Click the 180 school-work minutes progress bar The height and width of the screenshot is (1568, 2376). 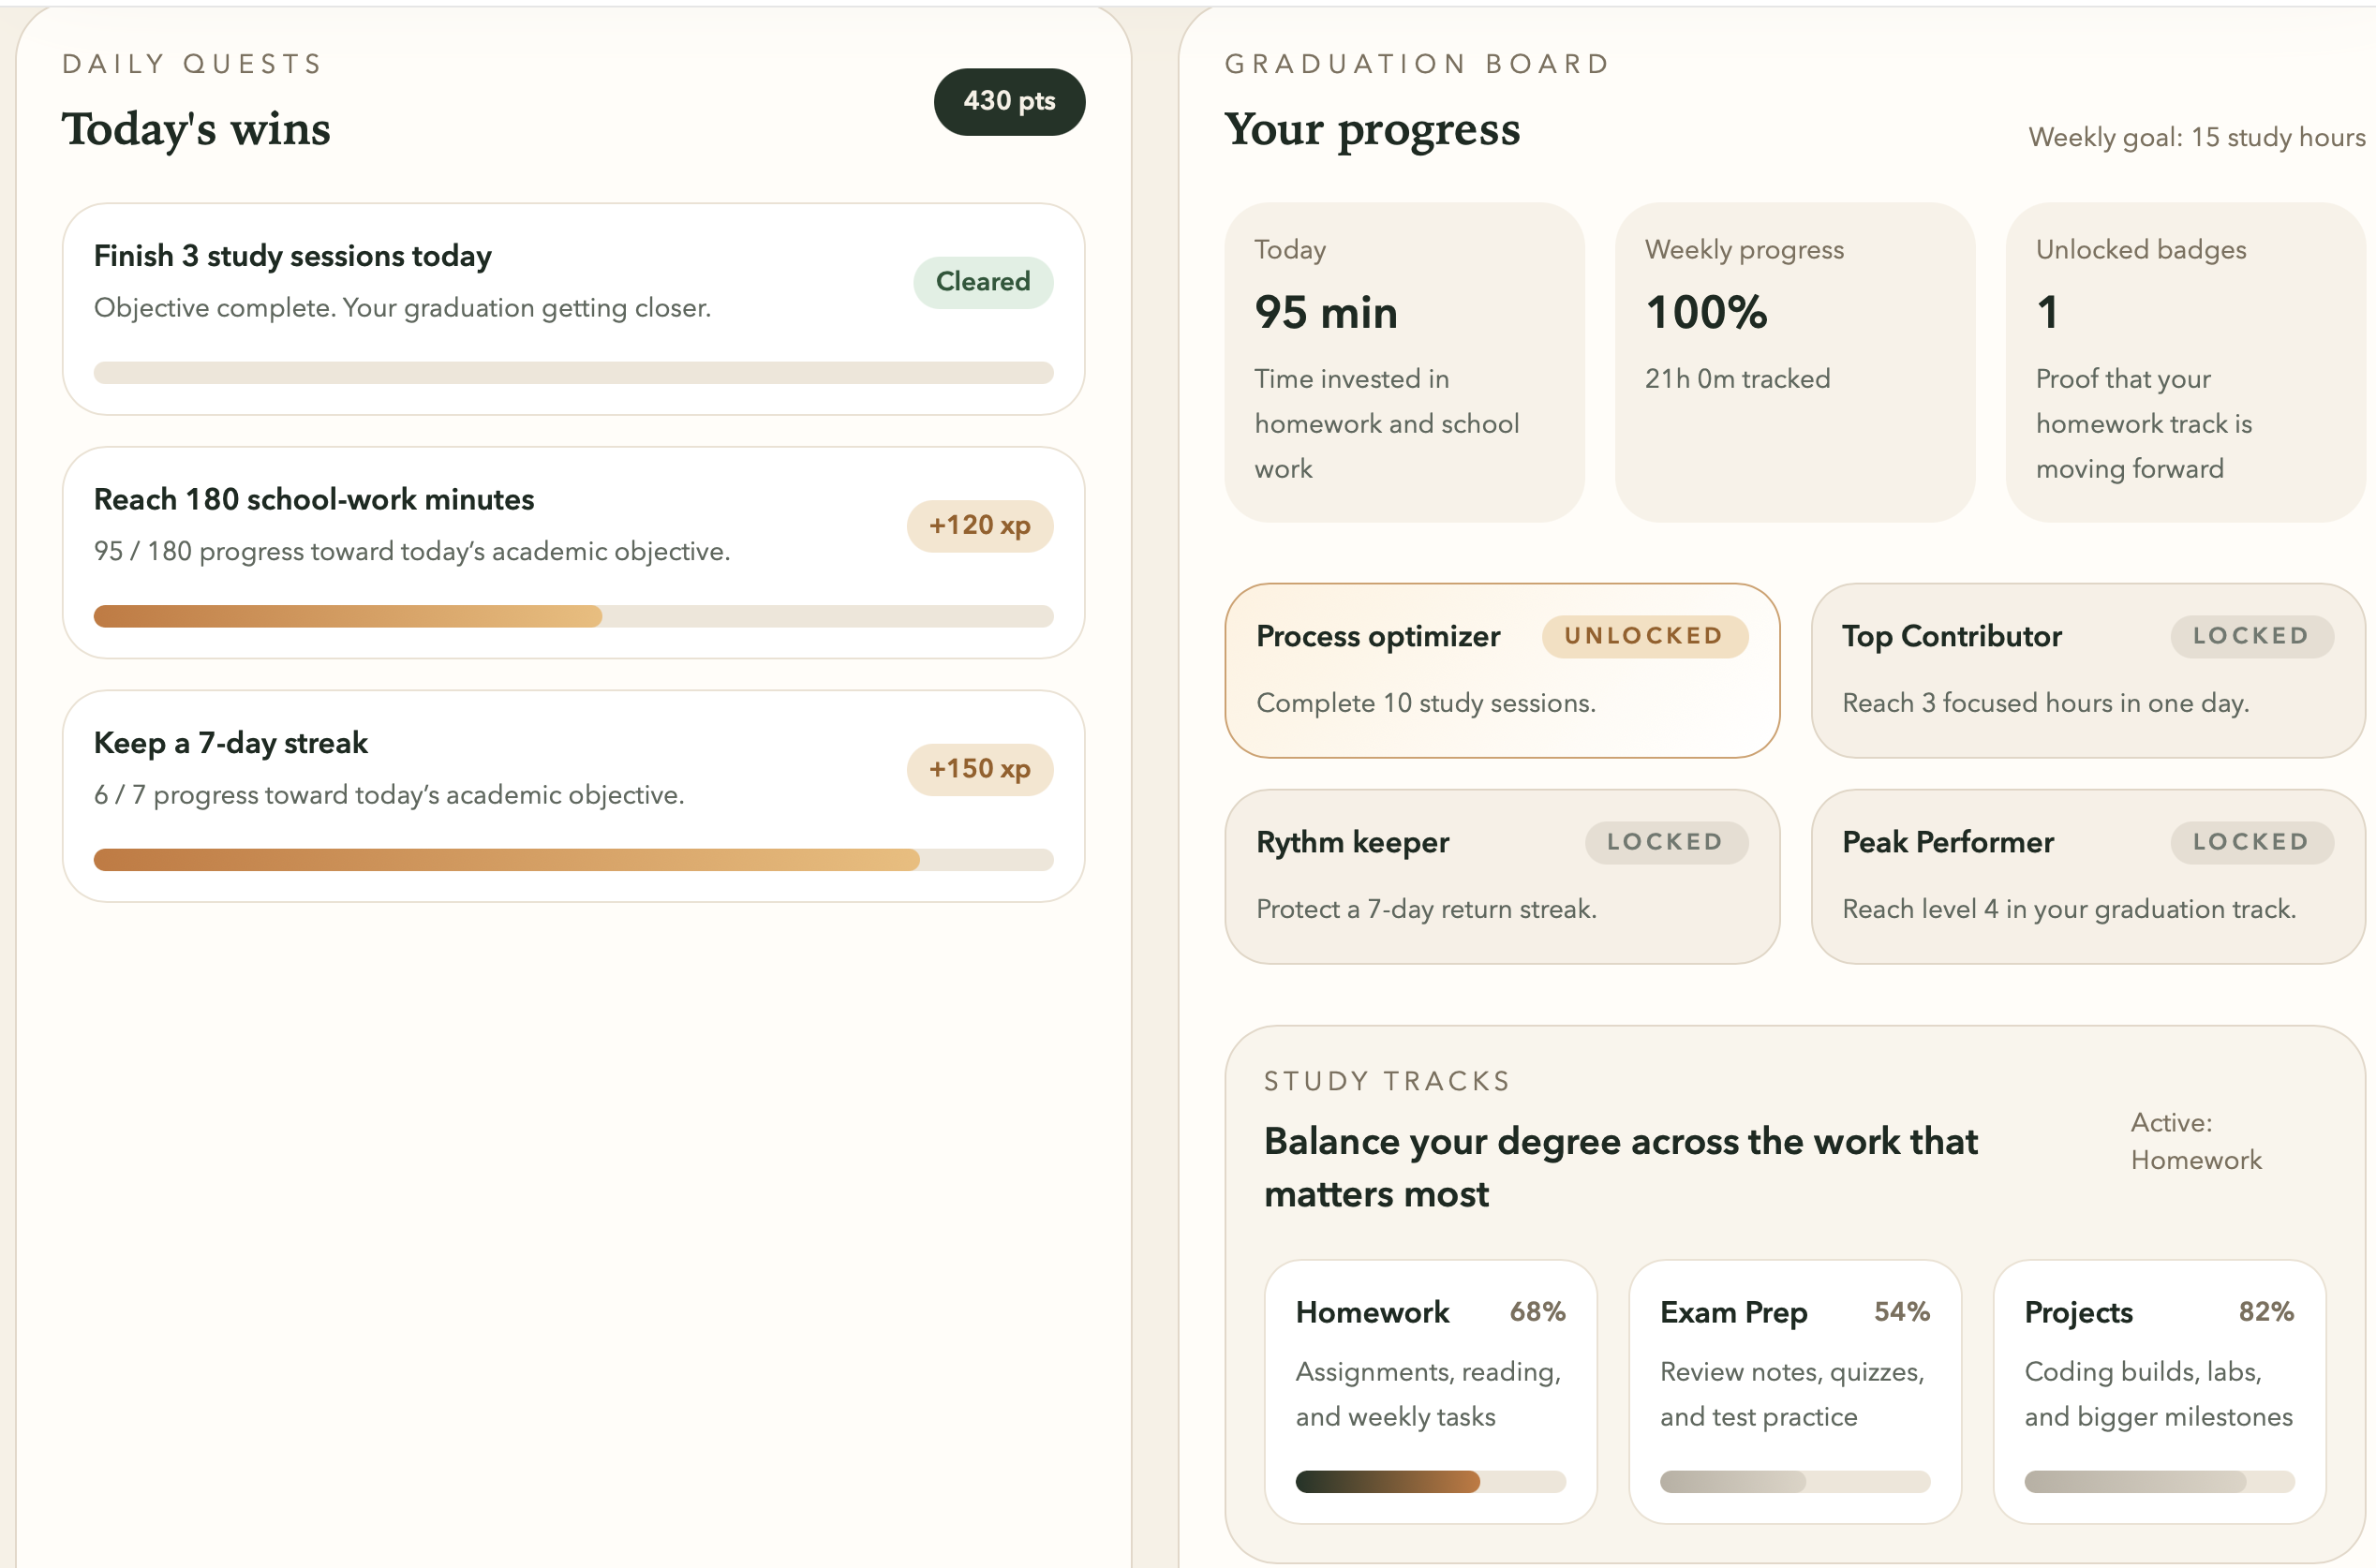[573, 616]
